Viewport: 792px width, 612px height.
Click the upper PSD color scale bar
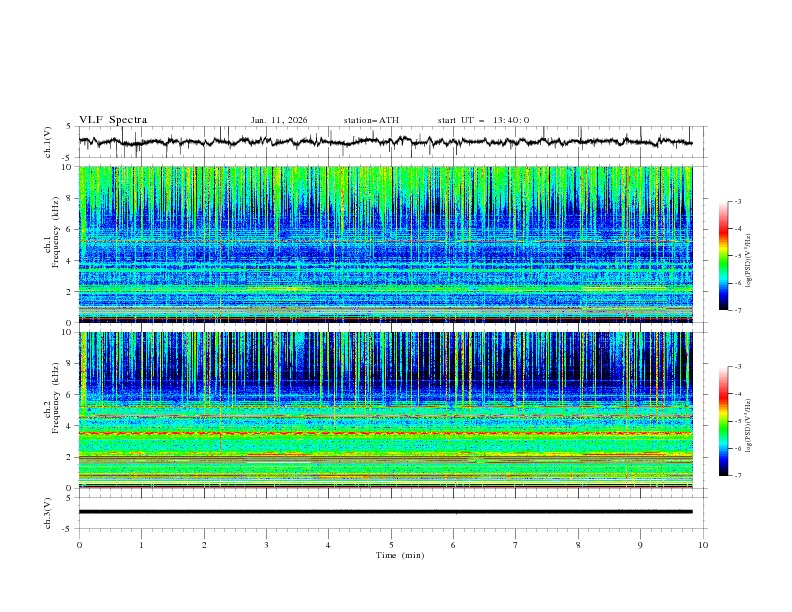tap(723, 255)
